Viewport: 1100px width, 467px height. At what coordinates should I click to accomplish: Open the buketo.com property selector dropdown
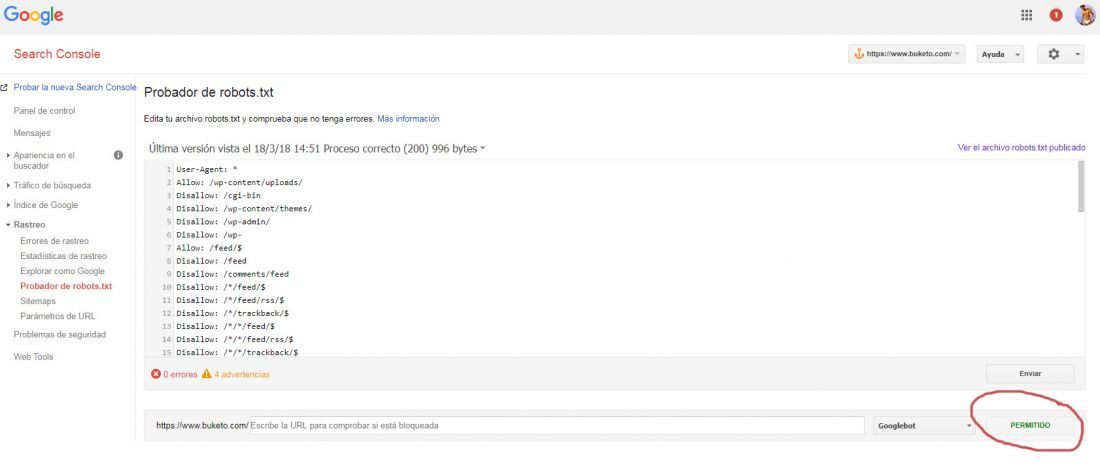[906, 54]
